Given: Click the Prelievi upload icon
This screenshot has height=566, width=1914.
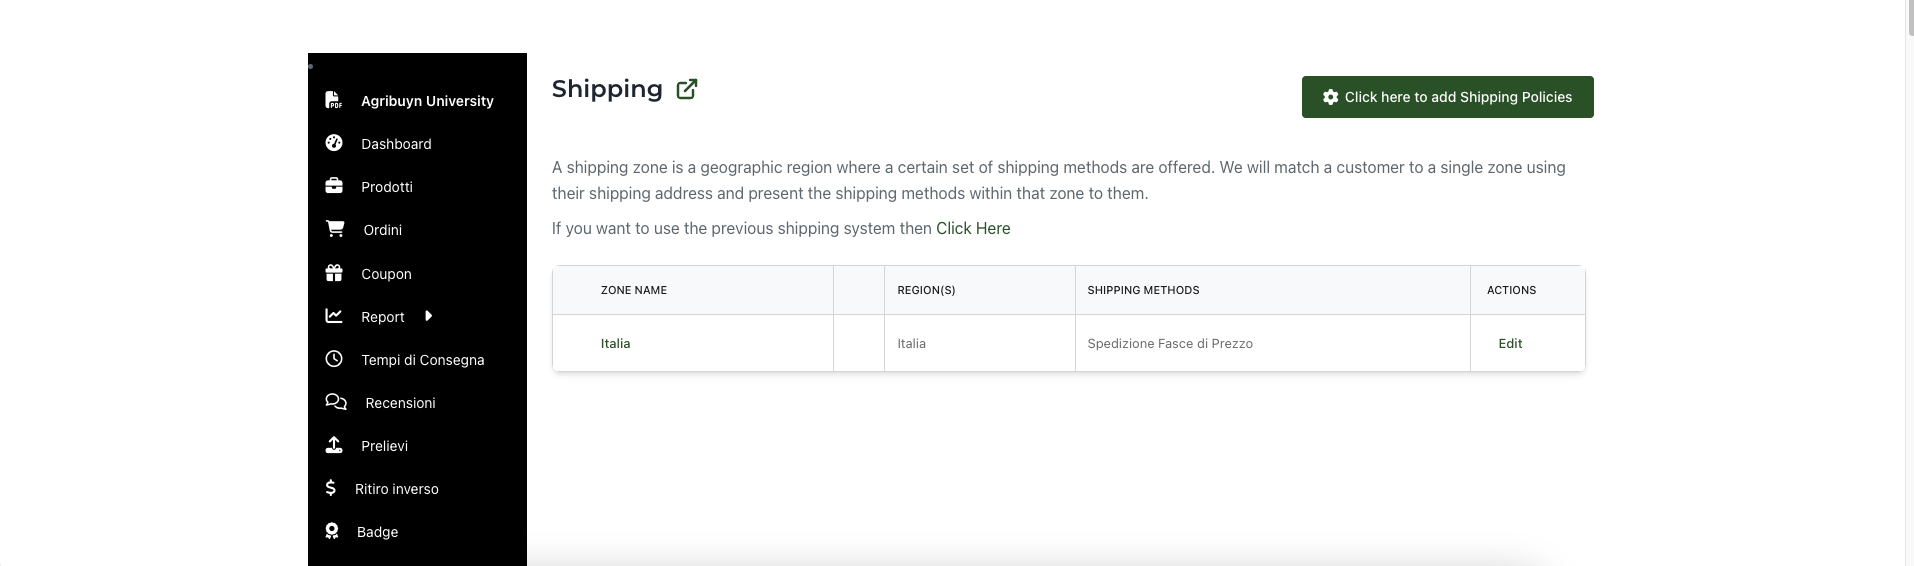Looking at the screenshot, I should (334, 445).
